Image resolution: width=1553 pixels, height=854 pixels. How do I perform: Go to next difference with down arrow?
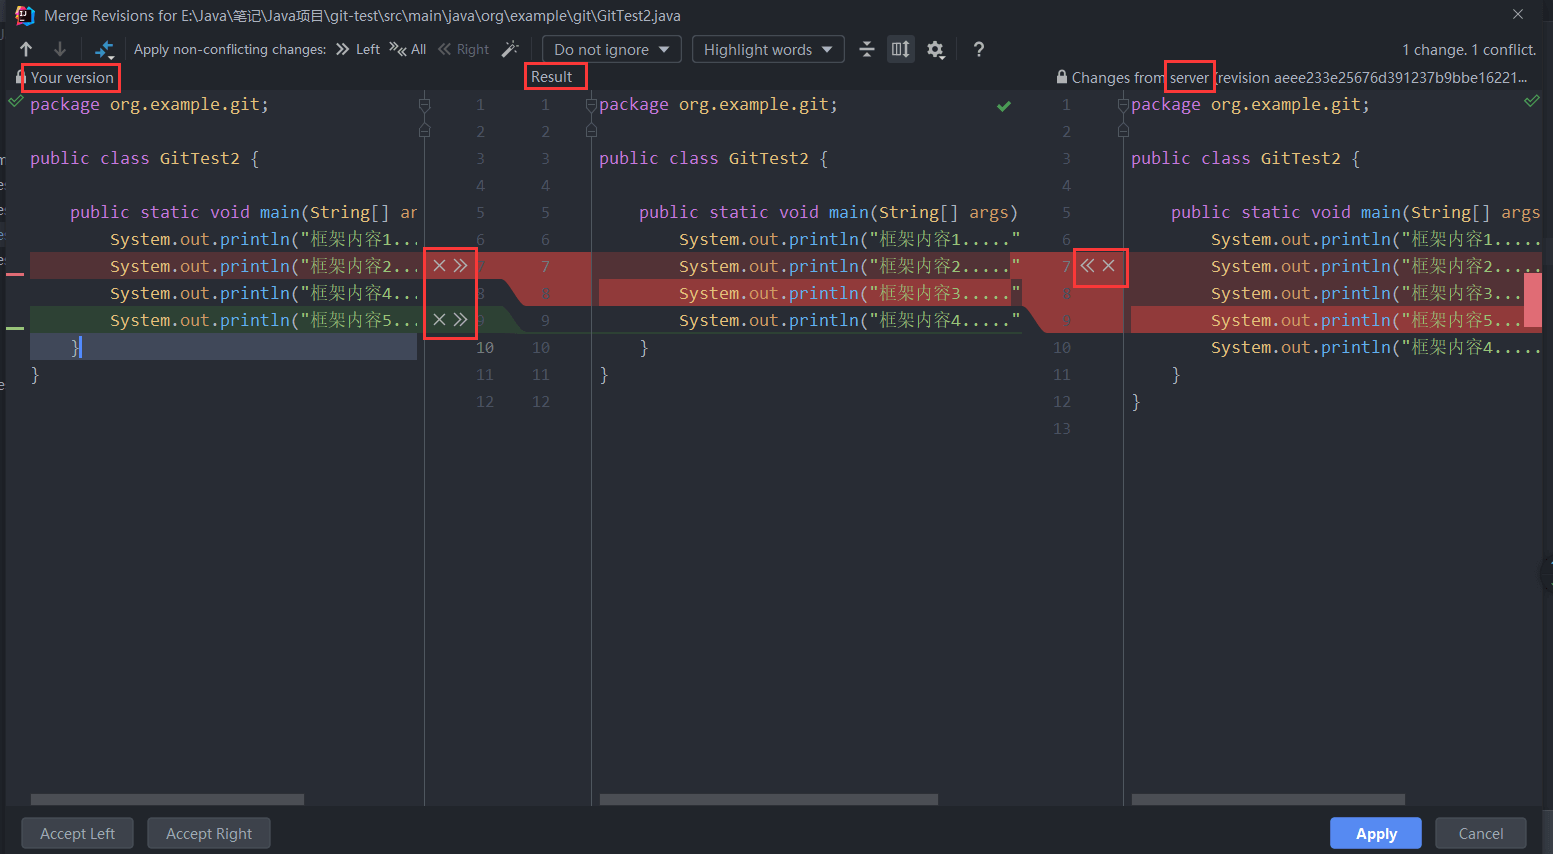[x=60, y=49]
